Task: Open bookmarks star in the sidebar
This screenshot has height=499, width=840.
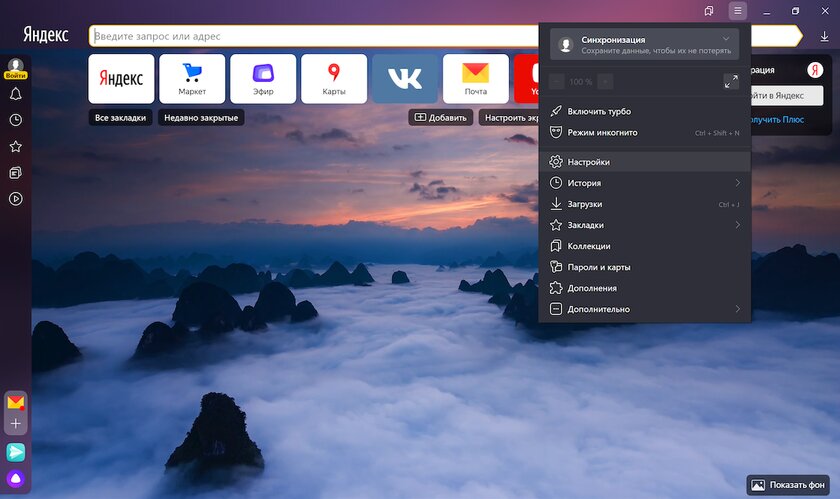Action: (x=16, y=146)
